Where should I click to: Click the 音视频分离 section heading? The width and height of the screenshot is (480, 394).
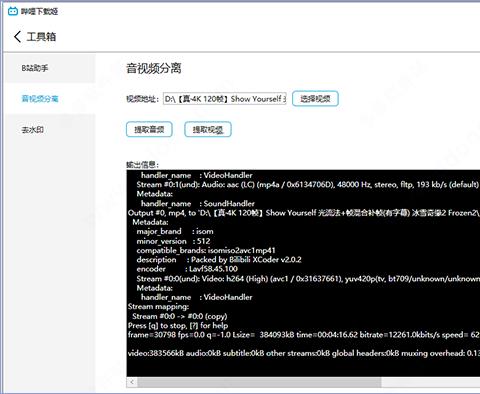[x=154, y=69]
